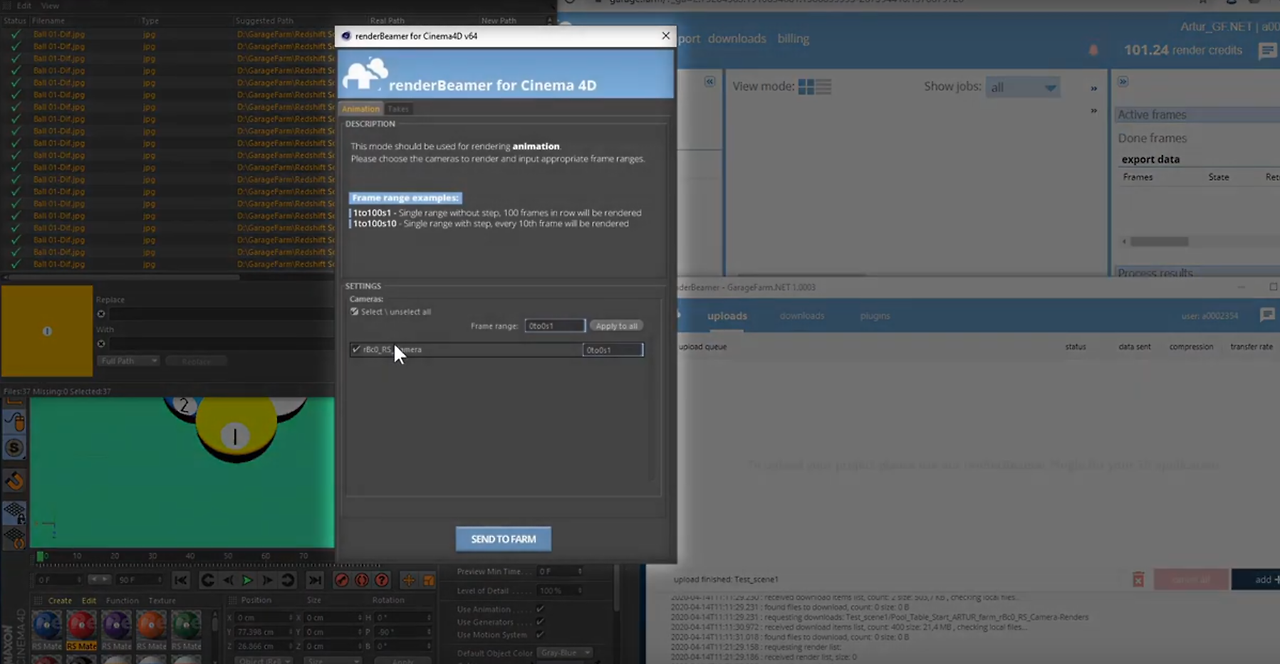Go to start of animation button
The width and height of the screenshot is (1280, 664).
click(181, 580)
